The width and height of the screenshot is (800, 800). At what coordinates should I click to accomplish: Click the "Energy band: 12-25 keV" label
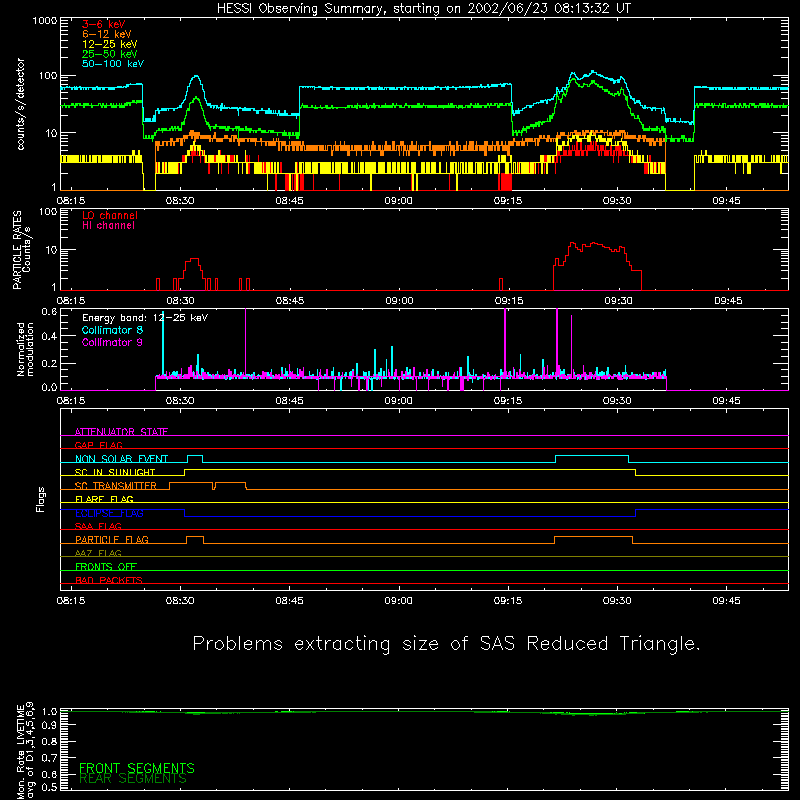click(x=145, y=318)
